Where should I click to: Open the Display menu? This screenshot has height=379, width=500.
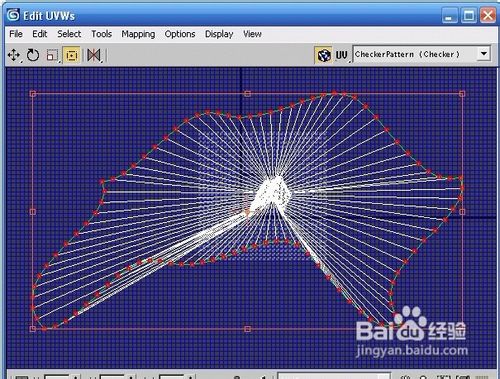click(219, 34)
